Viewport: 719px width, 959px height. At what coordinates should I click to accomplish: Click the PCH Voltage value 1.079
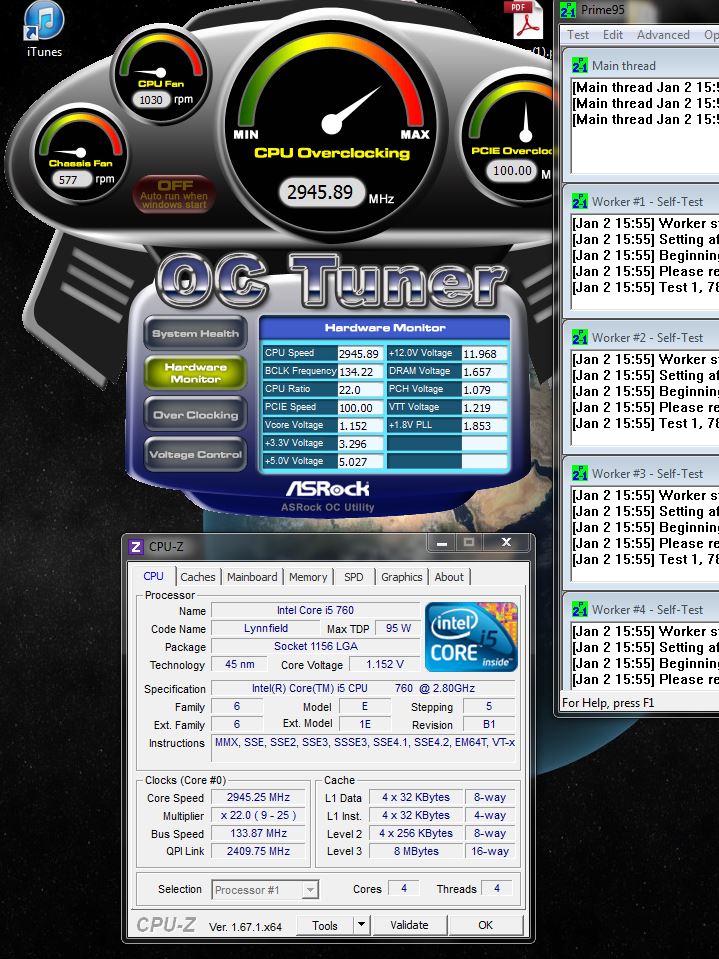click(485, 390)
